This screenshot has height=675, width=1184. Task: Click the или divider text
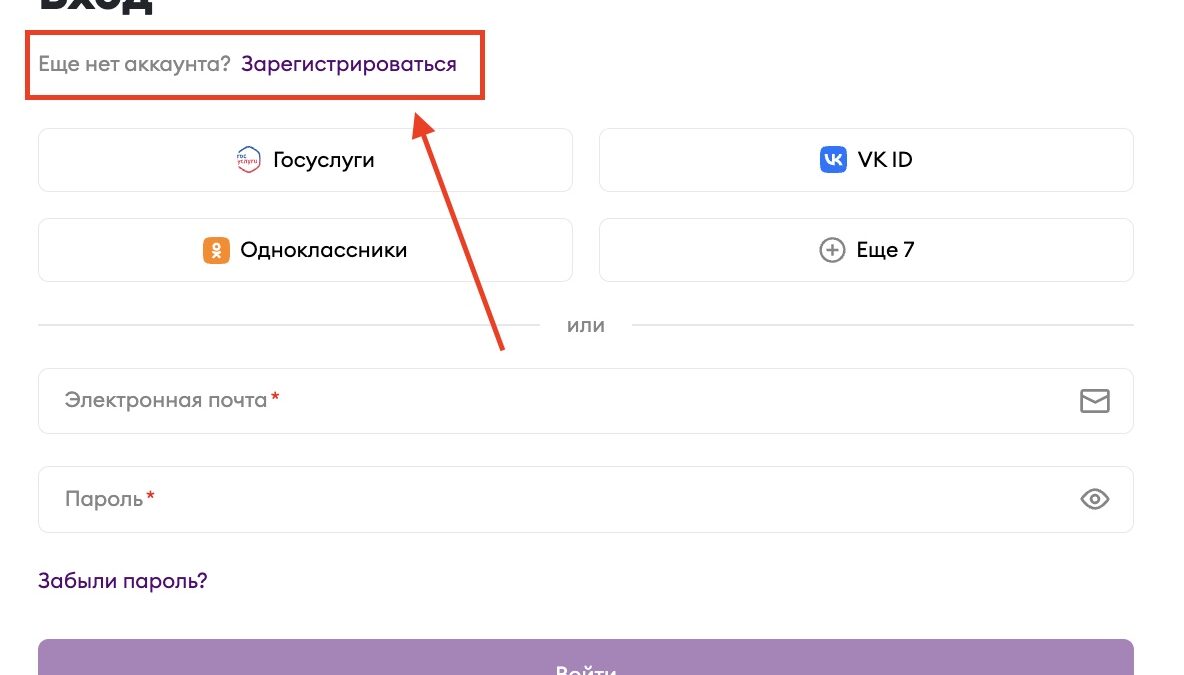pyautogui.click(x=586, y=325)
